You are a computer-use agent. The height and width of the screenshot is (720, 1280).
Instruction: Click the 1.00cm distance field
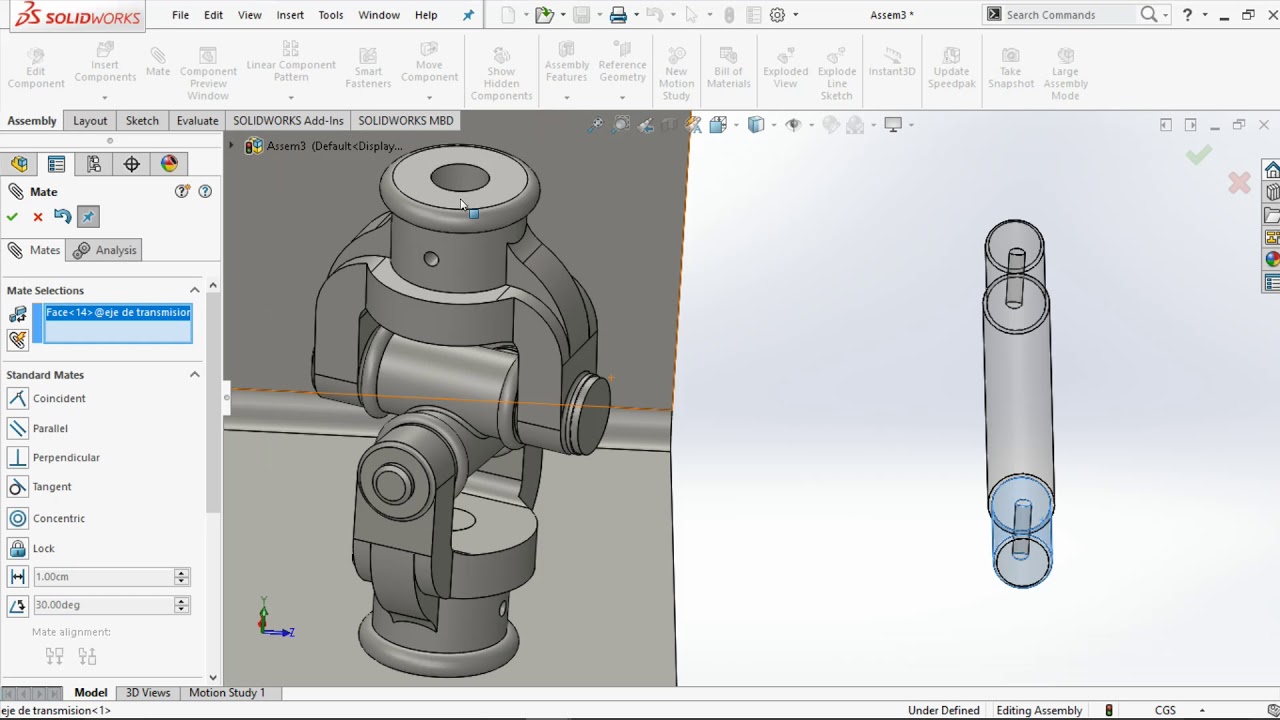click(x=103, y=577)
